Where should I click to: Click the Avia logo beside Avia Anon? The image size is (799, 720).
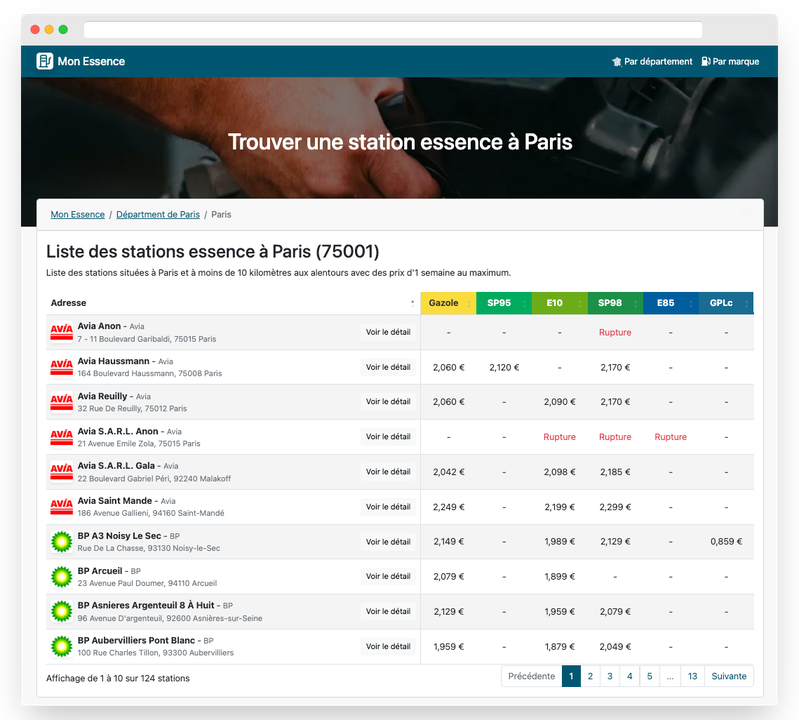(61, 332)
